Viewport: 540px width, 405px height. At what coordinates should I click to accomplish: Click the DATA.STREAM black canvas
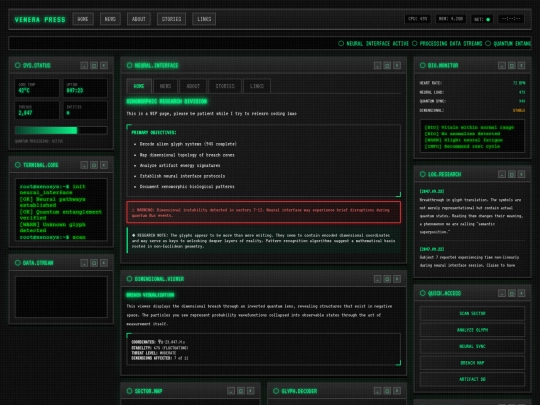click(x=61, y=297)
